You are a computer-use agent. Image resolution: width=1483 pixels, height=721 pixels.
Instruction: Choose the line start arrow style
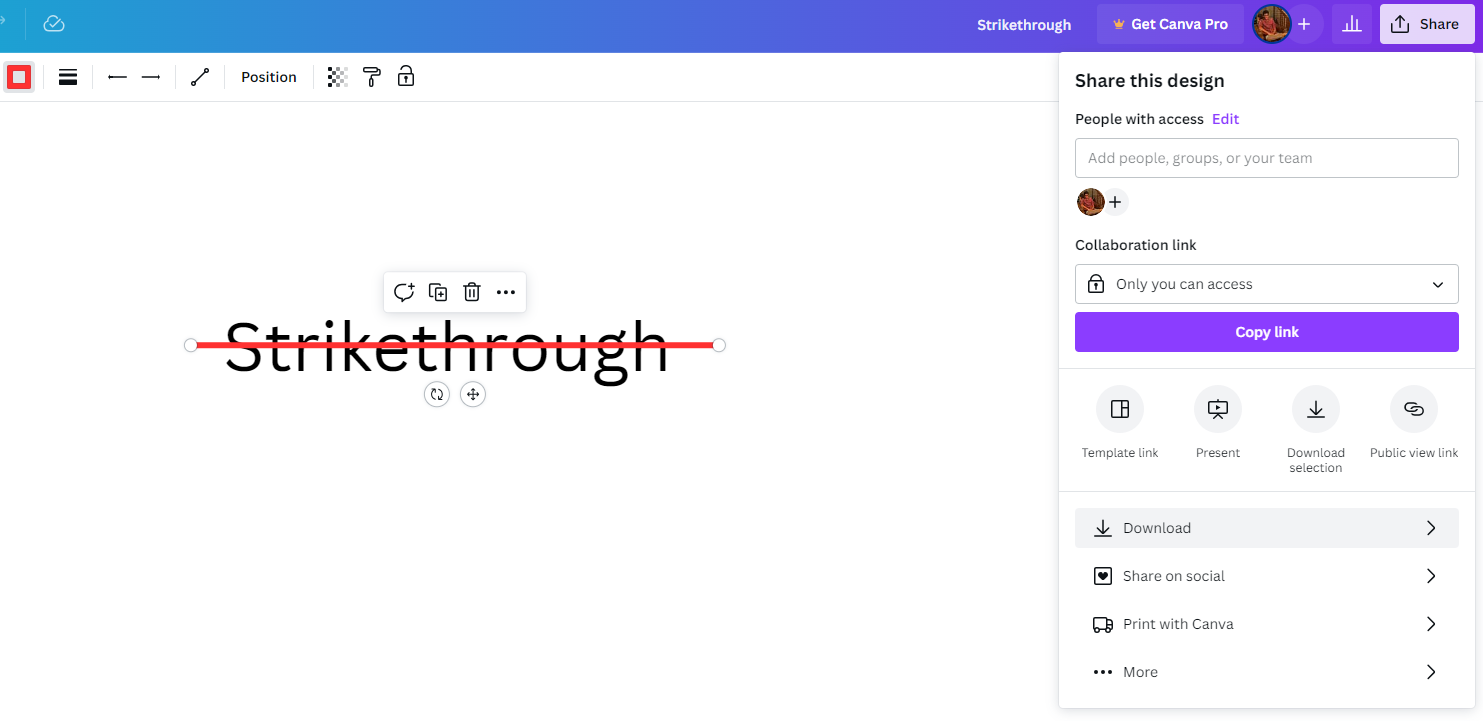tap(117, 77)
